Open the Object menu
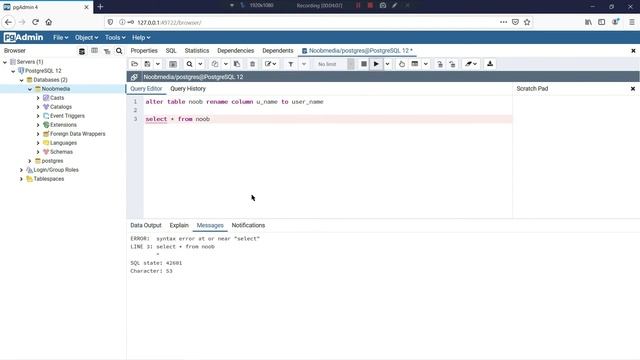This screenshot has height=360, width=640. coord(86,38)
